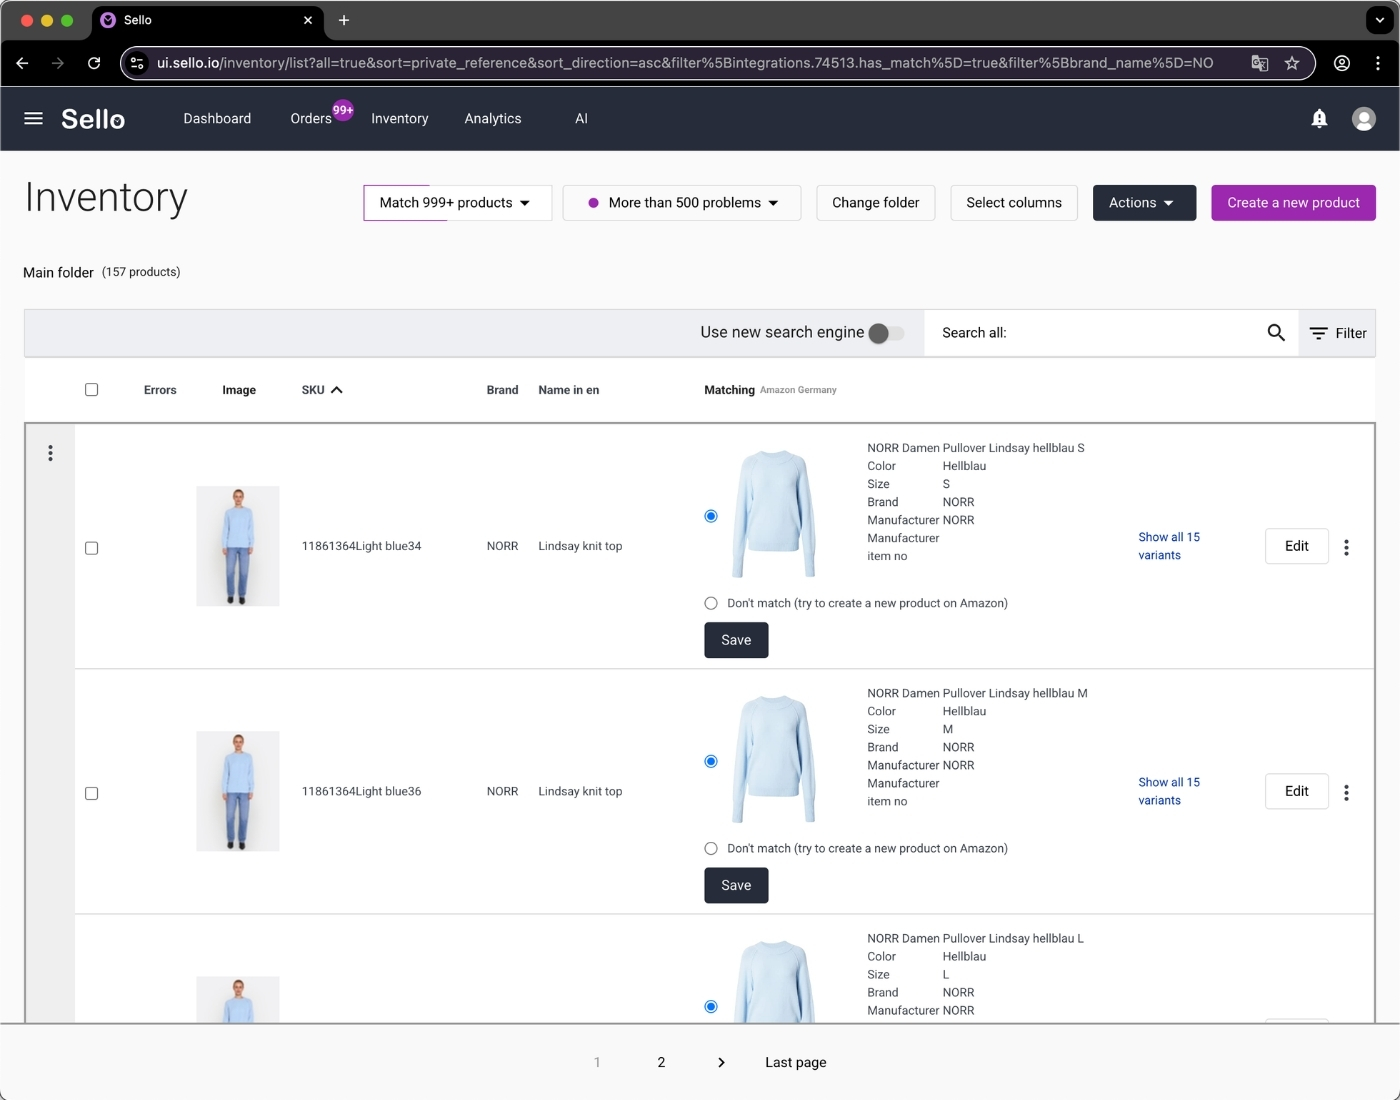Switch to the Analytics section
This screenshot has width=1400, height=1100.
[x=492, y=118]
